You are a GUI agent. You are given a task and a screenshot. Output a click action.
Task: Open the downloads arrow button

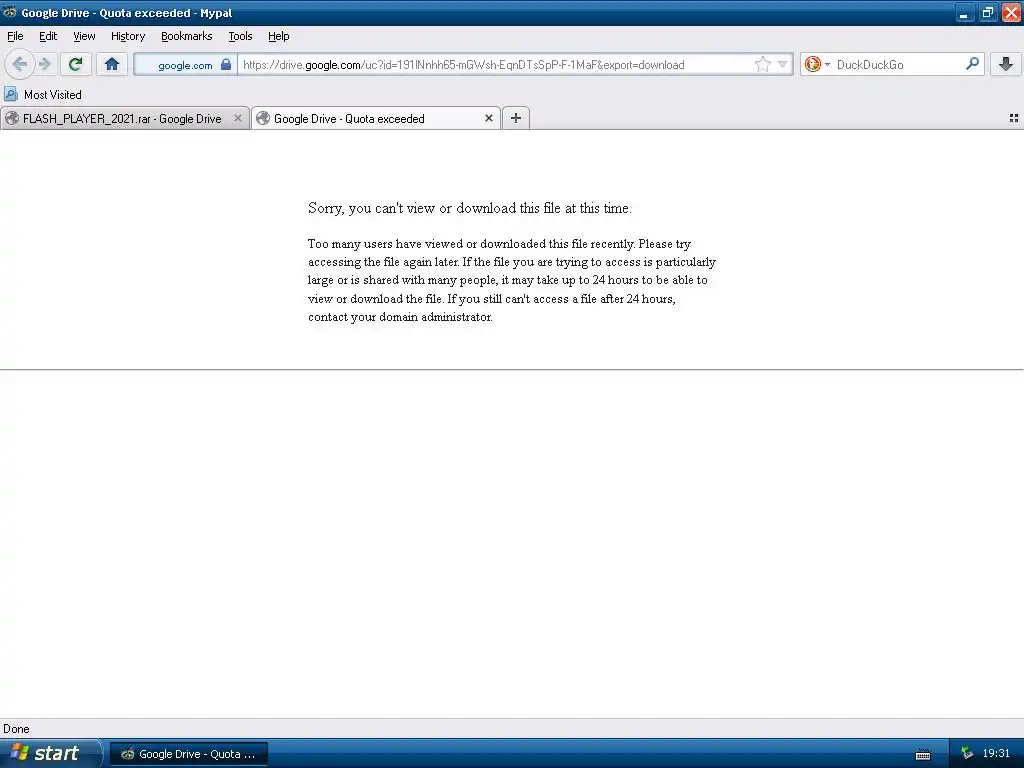(1006, 64)
